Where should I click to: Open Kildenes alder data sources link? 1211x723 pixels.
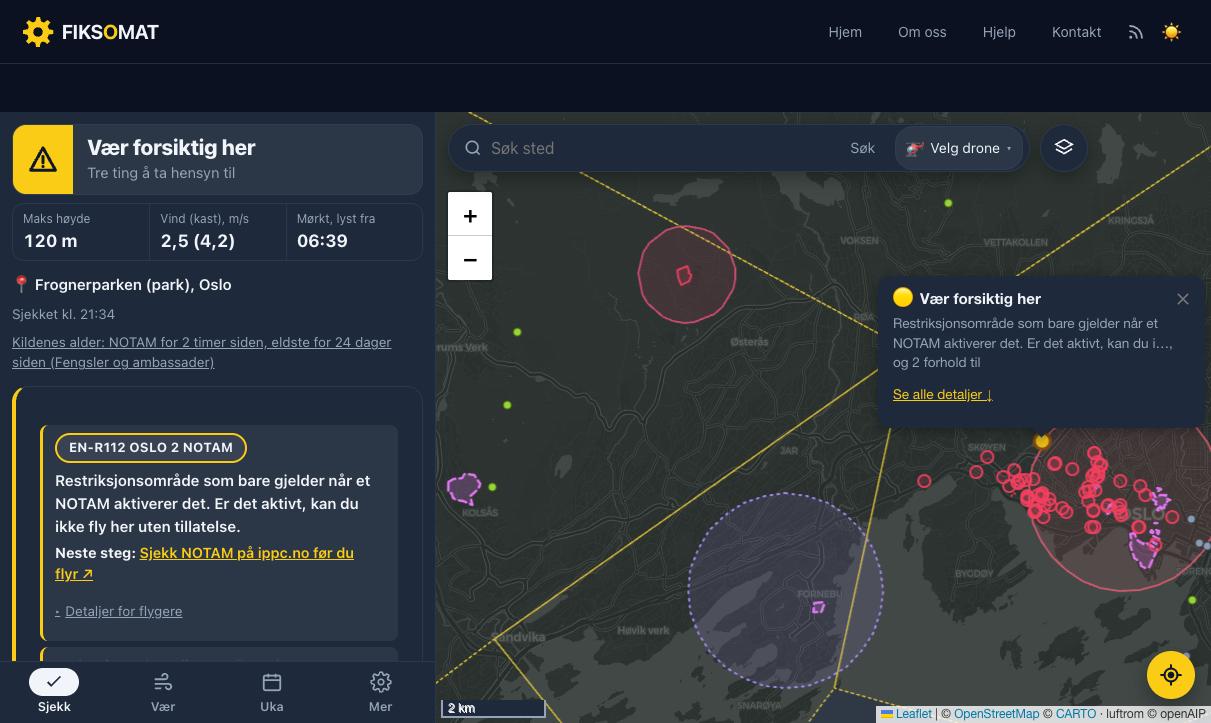(202, 352)
